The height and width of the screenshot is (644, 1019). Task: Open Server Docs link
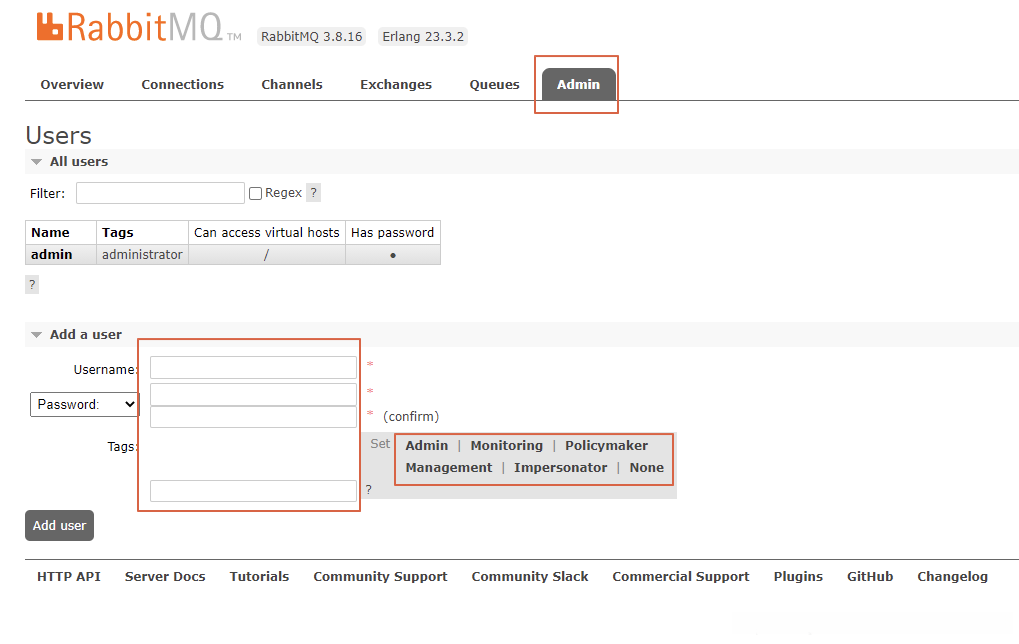click(165, 576)
